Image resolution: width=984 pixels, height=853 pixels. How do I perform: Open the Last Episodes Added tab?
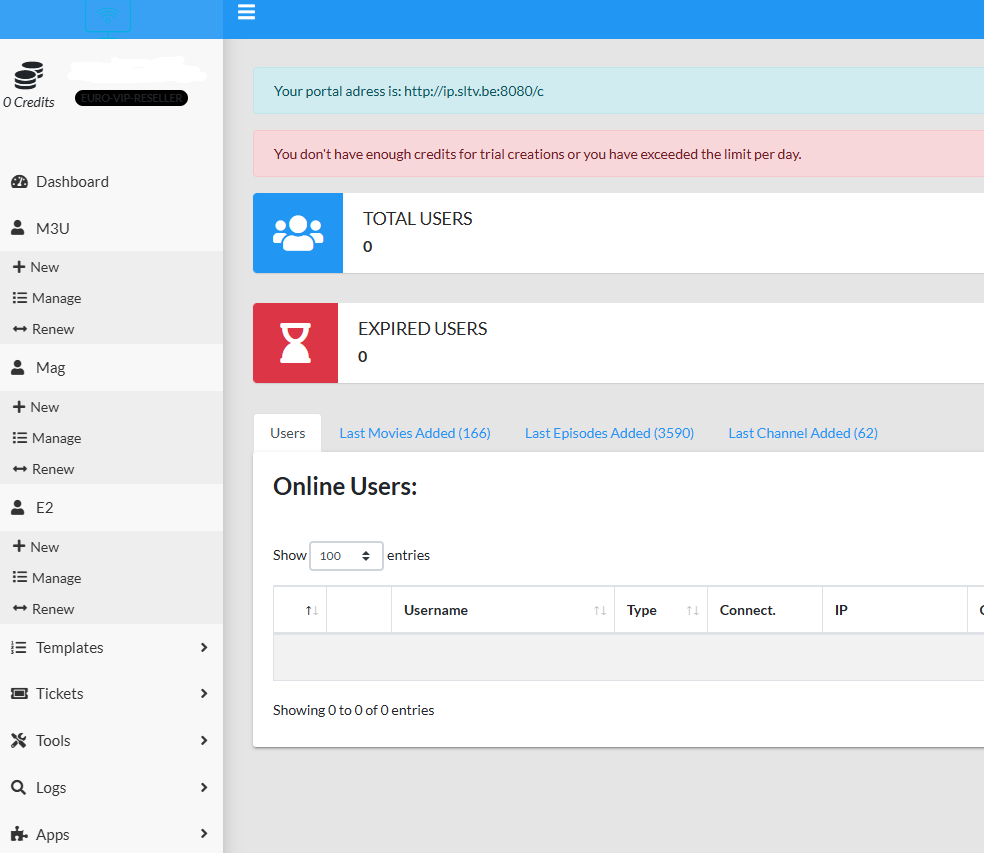tap(609, 433)
